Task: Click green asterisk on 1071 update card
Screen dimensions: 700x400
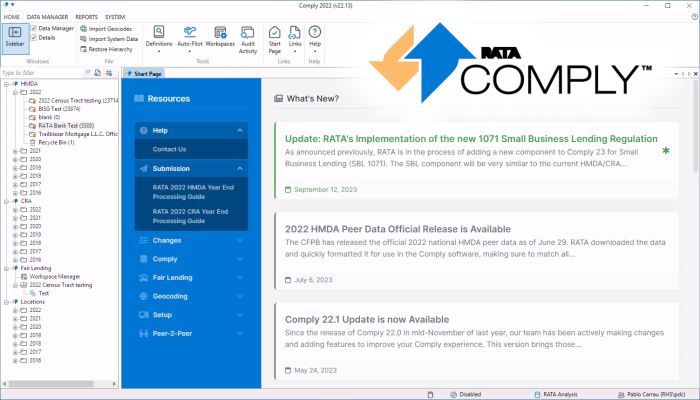Action: point(666,150)
